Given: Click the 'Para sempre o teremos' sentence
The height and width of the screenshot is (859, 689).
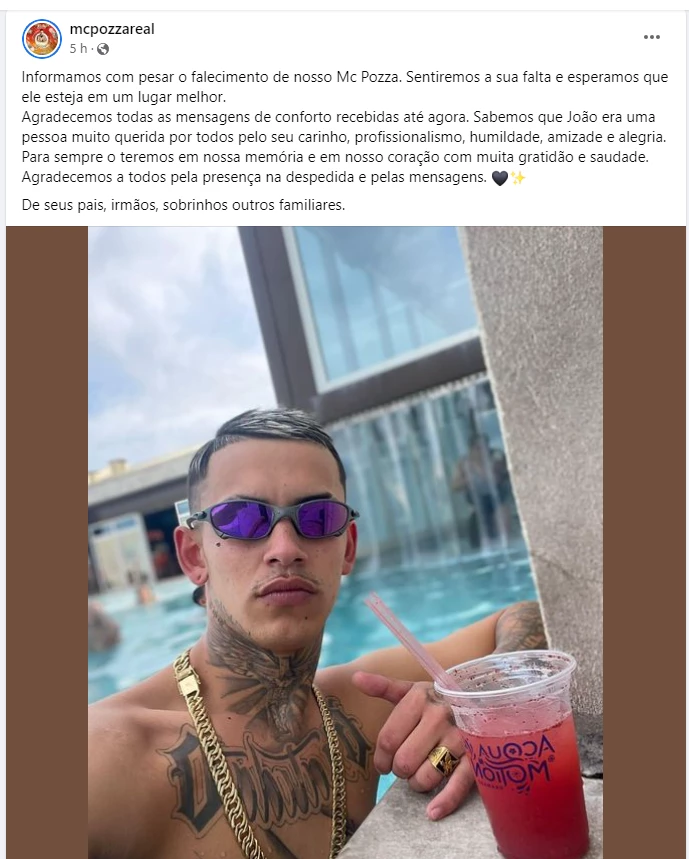Looking at the screenshot, I should (335, 157).
